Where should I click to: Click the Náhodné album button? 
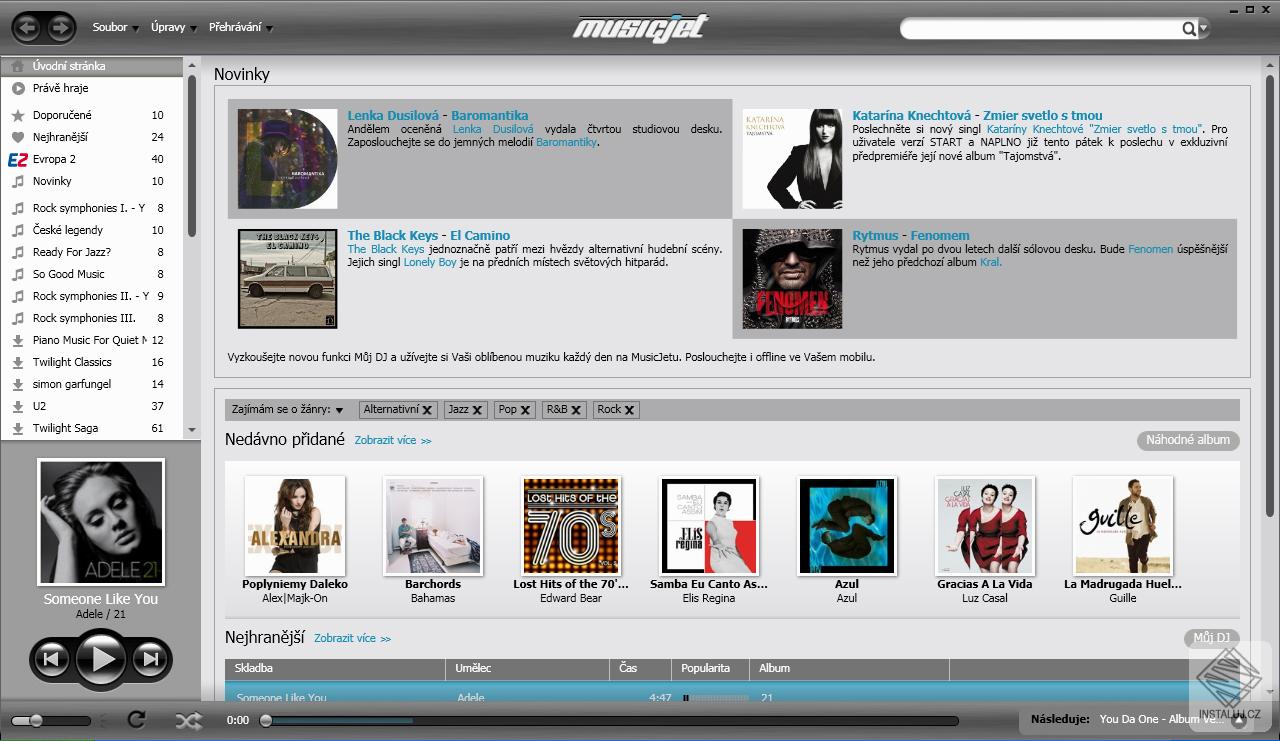point(1188,439)
